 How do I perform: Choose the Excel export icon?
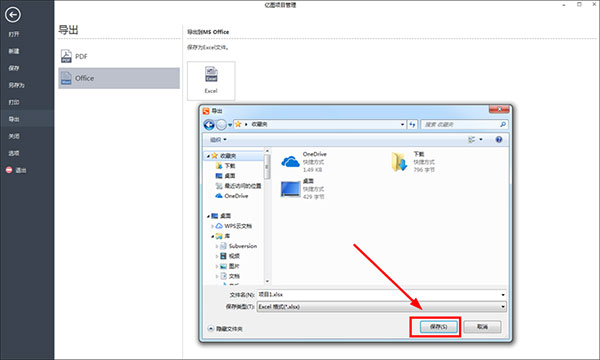(211, 81)
